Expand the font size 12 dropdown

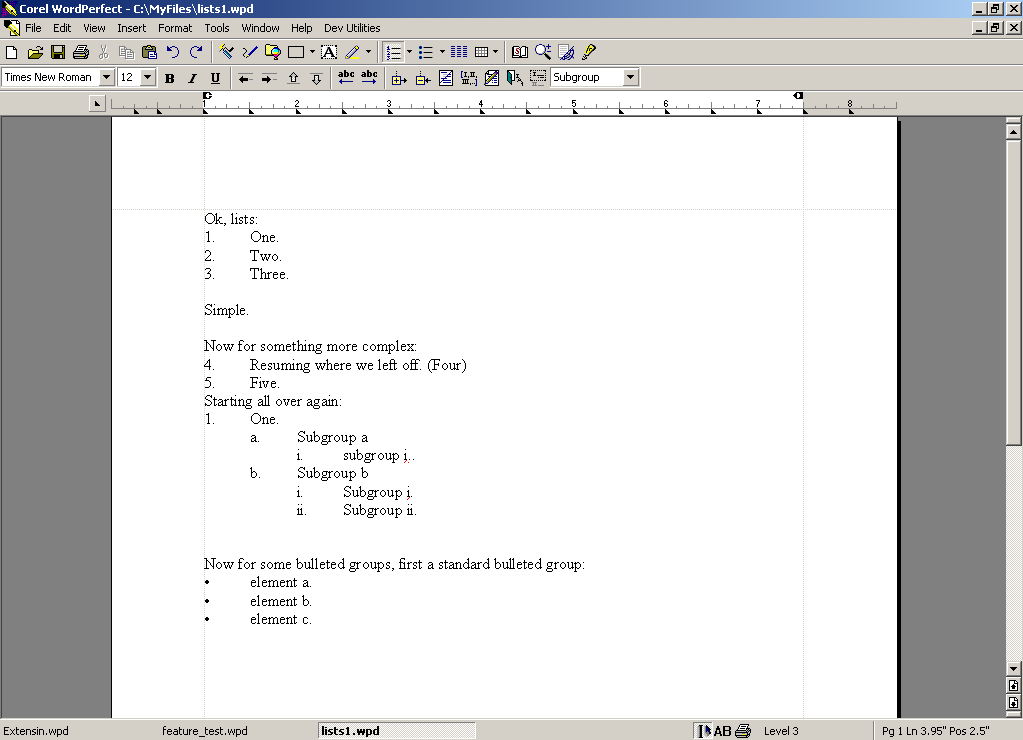tap(148, 77)
